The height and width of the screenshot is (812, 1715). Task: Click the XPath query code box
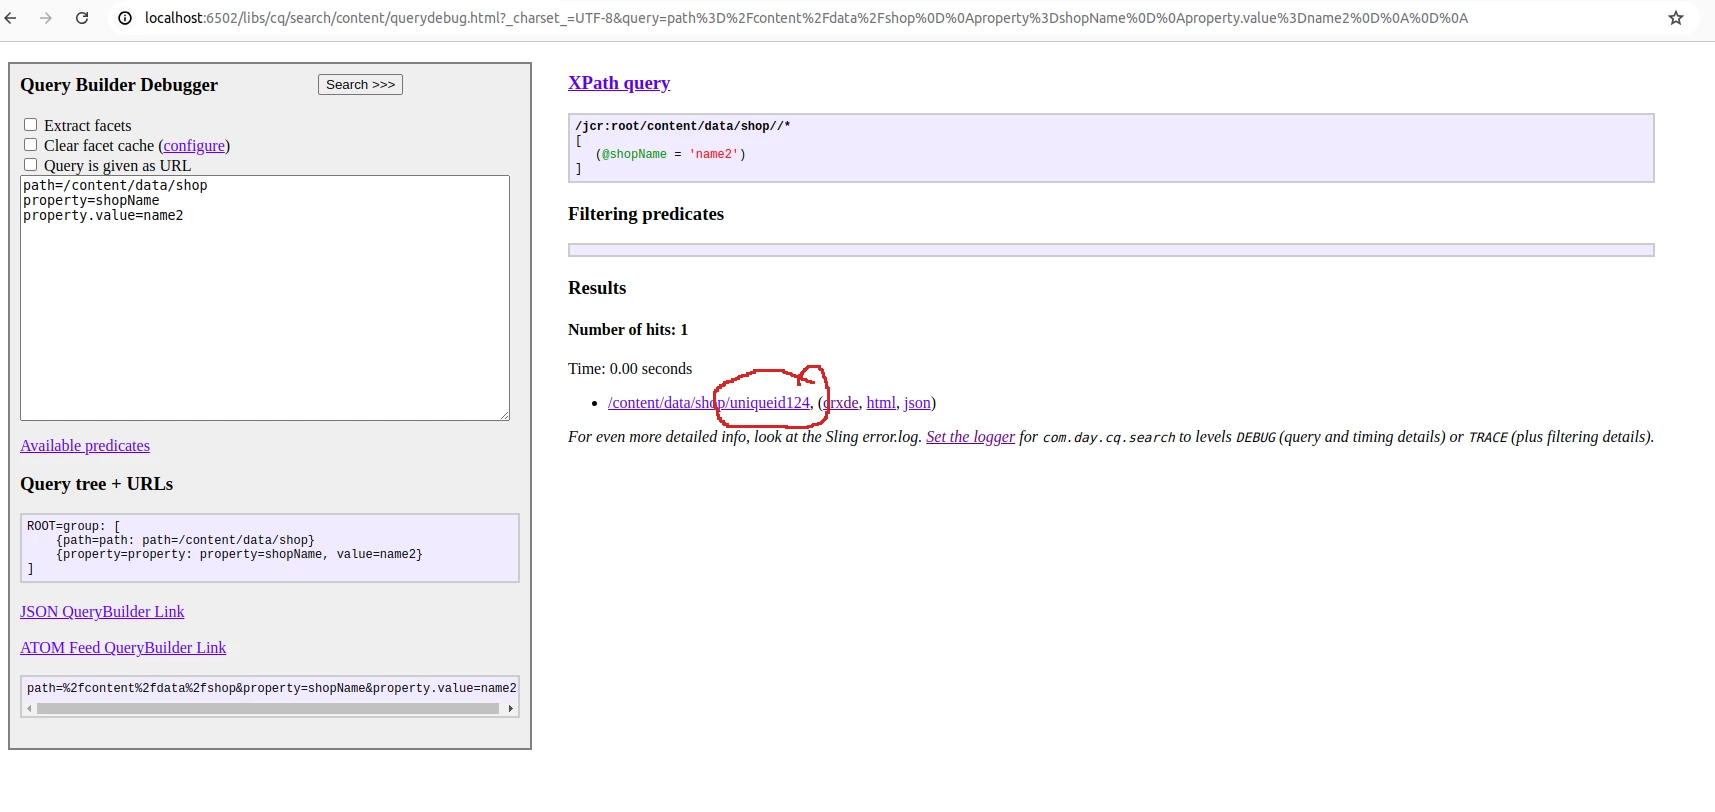click(1111, 148)
